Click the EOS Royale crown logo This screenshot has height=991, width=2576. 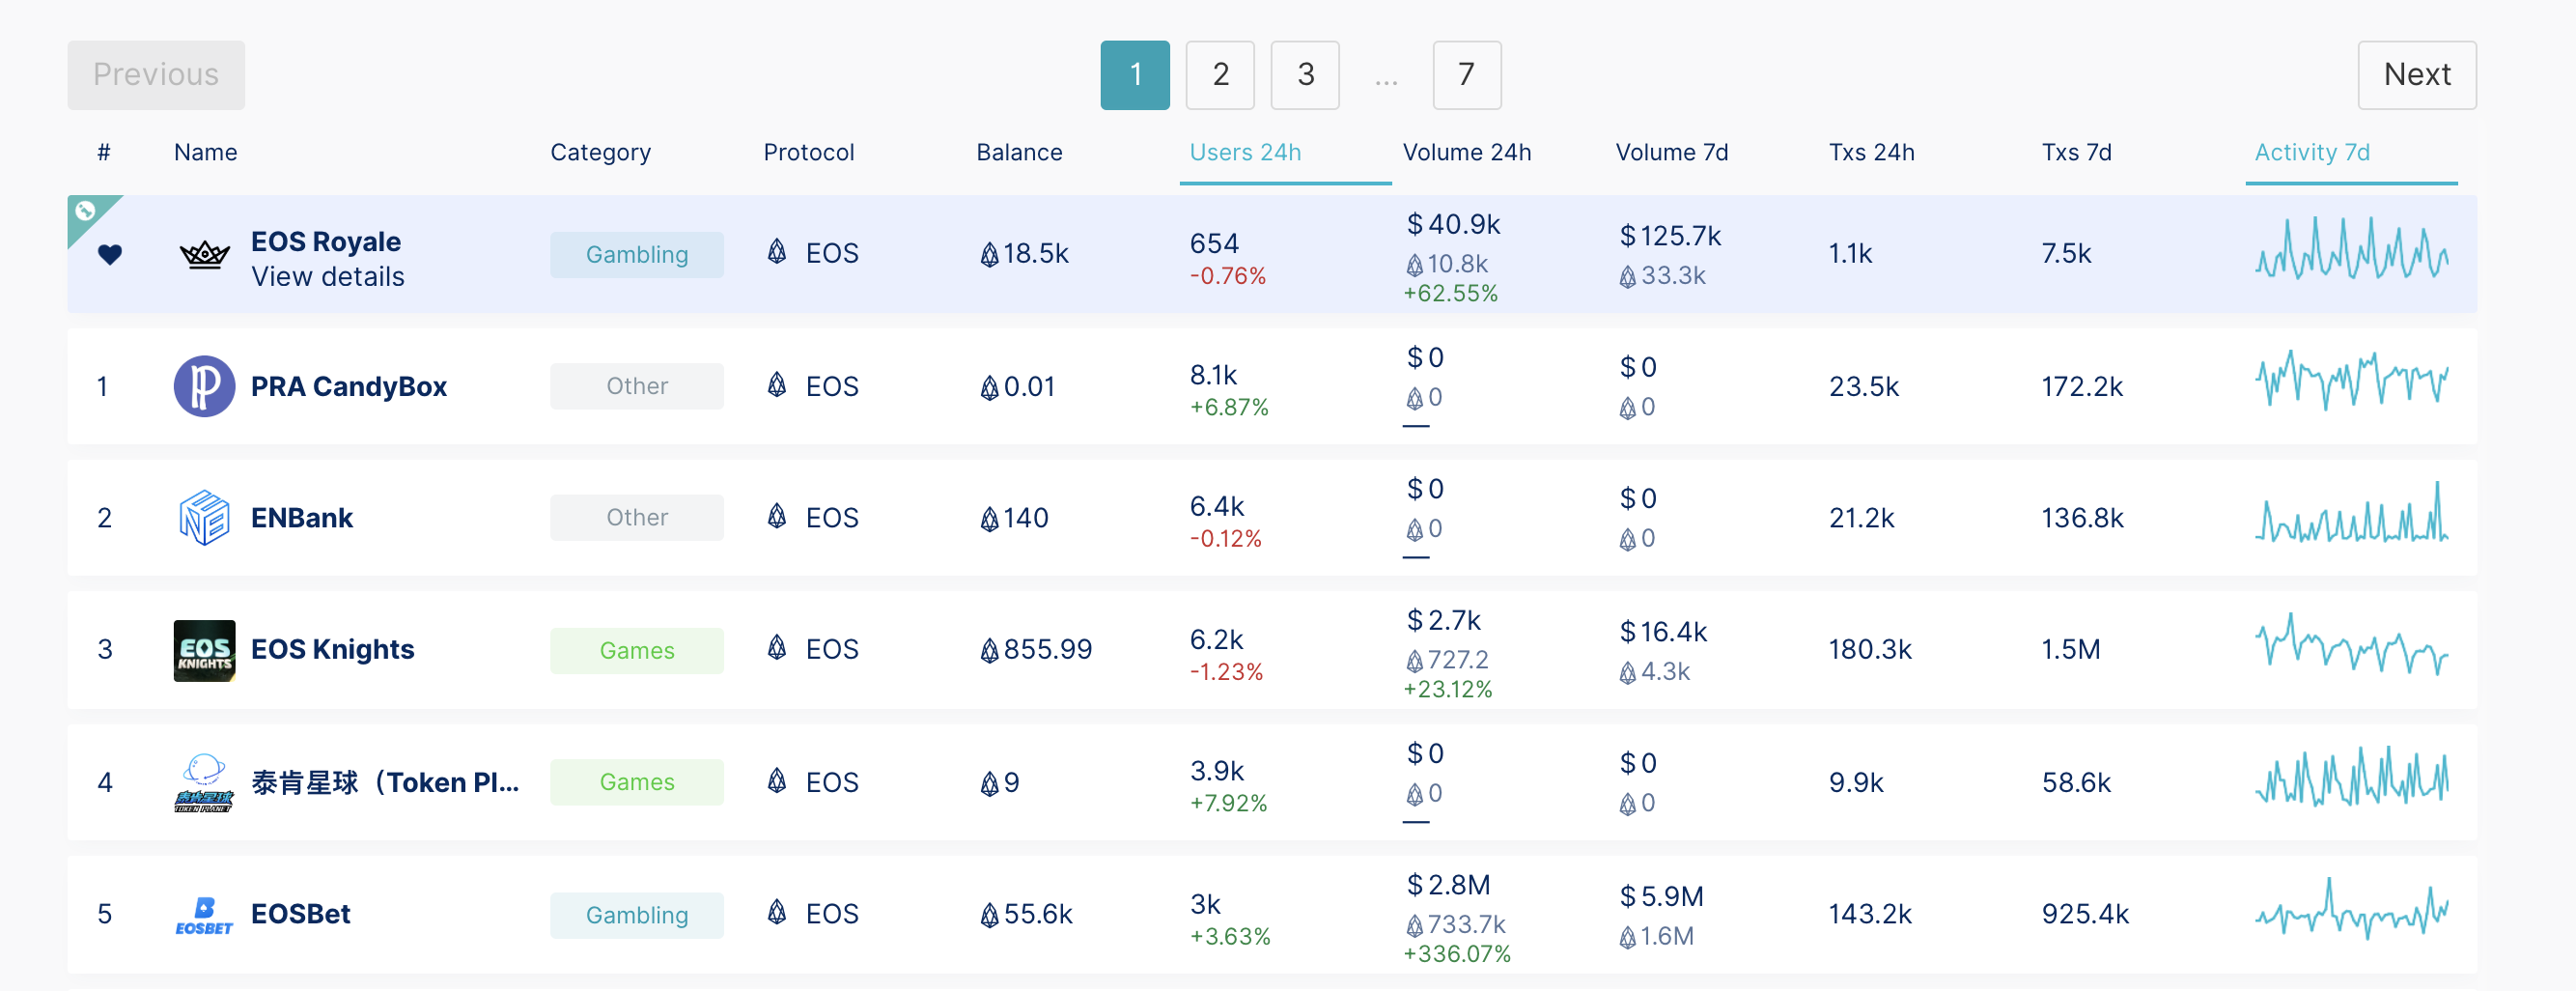(x=205, y=254)
